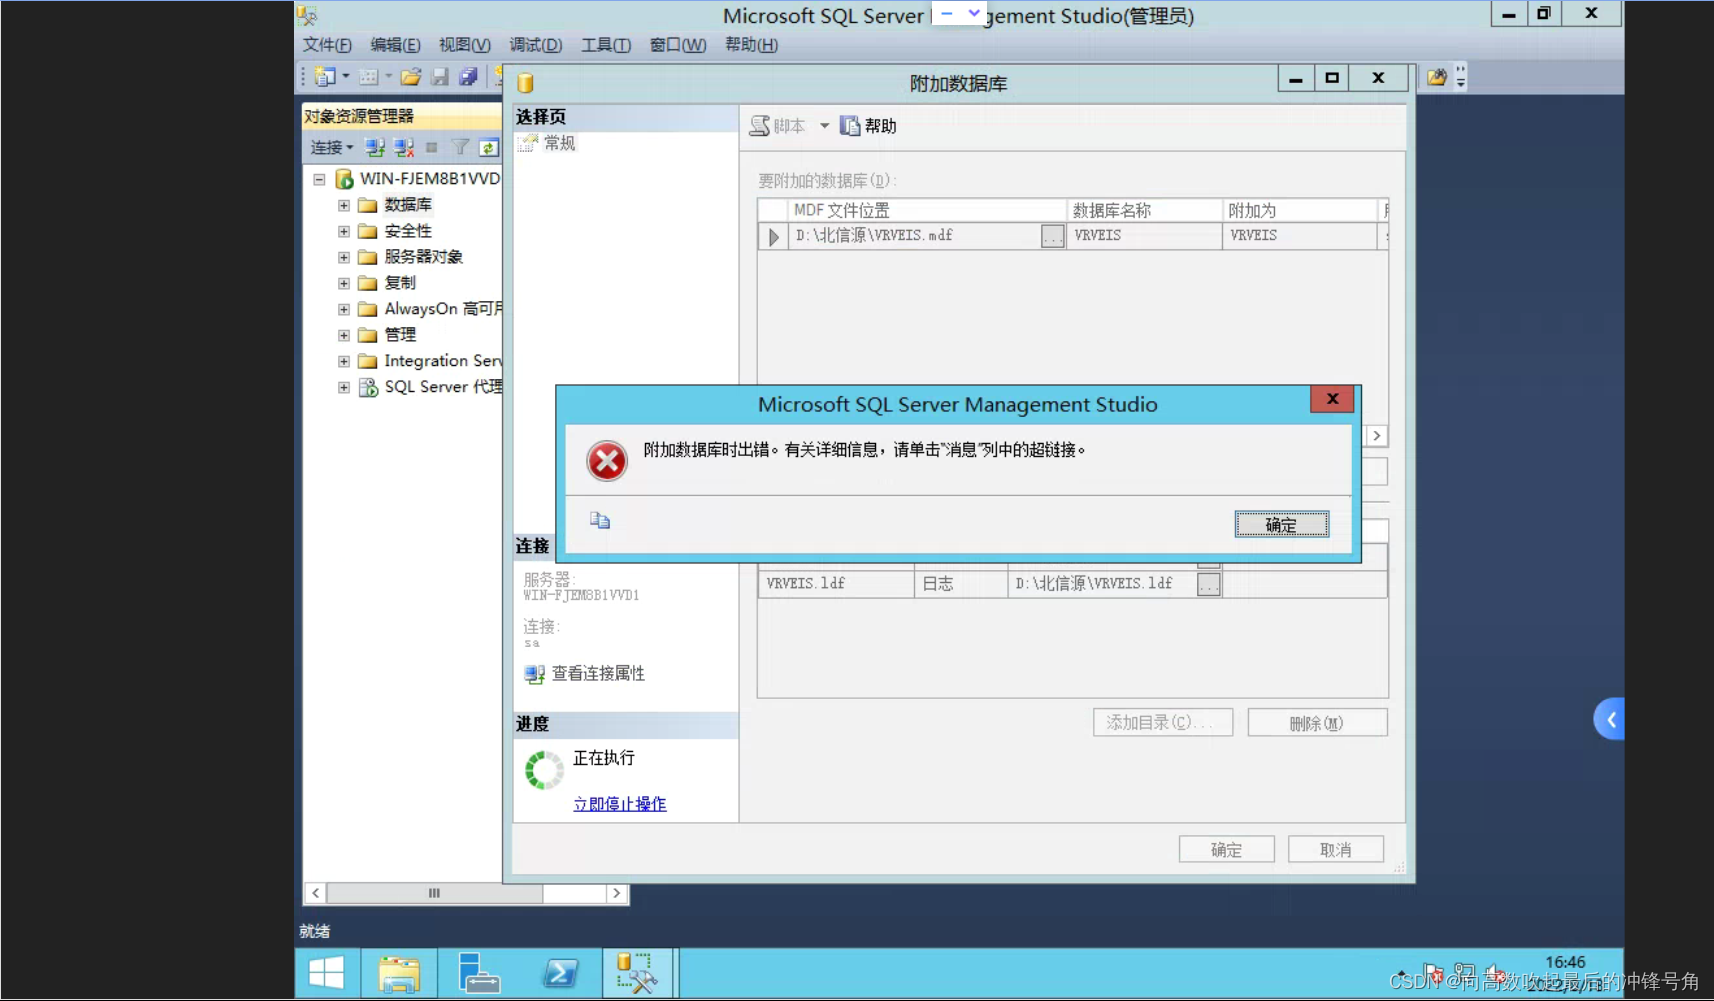The width and height of the screenshot is (1714, 1001).
Task: Expand the SQL Server 代理 node
Action: [344, 387]
